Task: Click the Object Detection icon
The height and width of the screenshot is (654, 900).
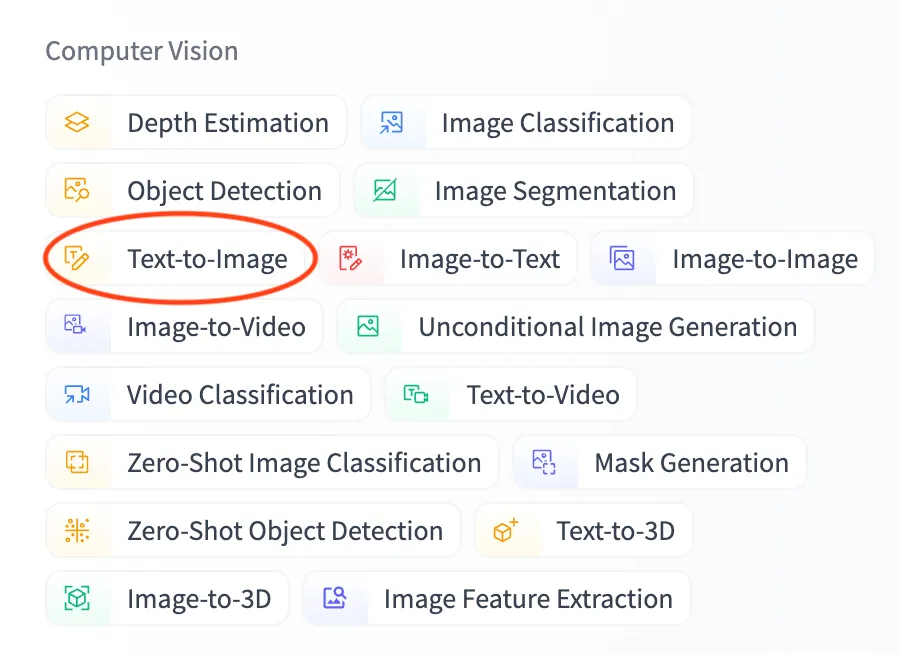Action: (x=77, y=191)
